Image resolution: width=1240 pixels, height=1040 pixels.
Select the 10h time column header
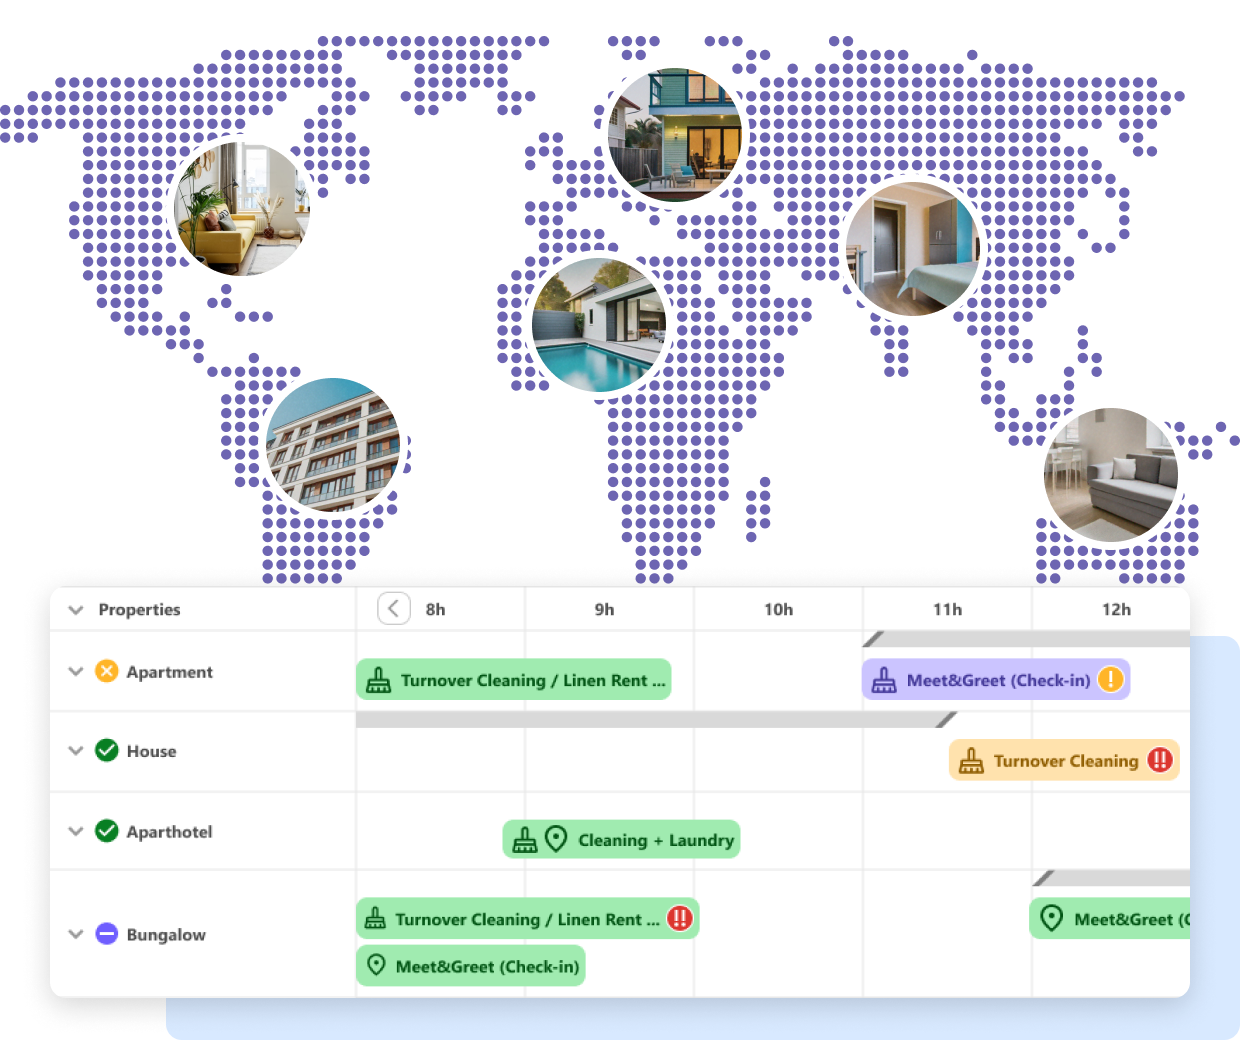778,610
